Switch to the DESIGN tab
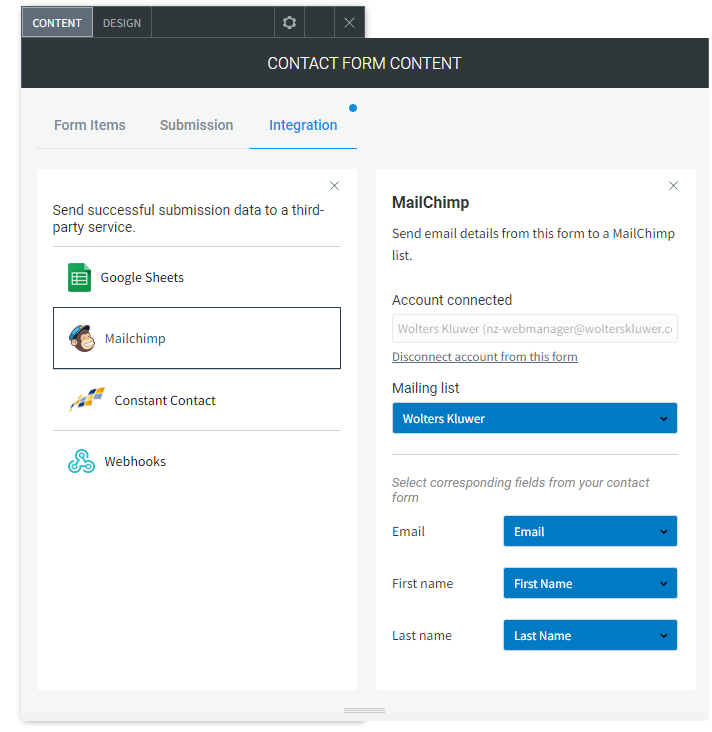The image size is (712, 732). tap(122, 23)
